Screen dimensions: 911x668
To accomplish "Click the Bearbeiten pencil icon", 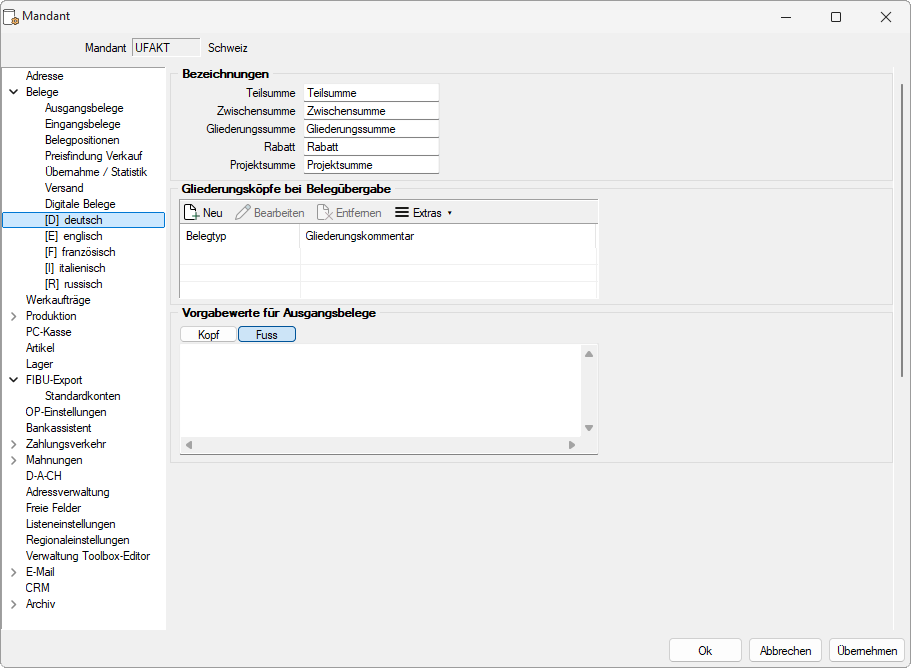I will (243, 213).
